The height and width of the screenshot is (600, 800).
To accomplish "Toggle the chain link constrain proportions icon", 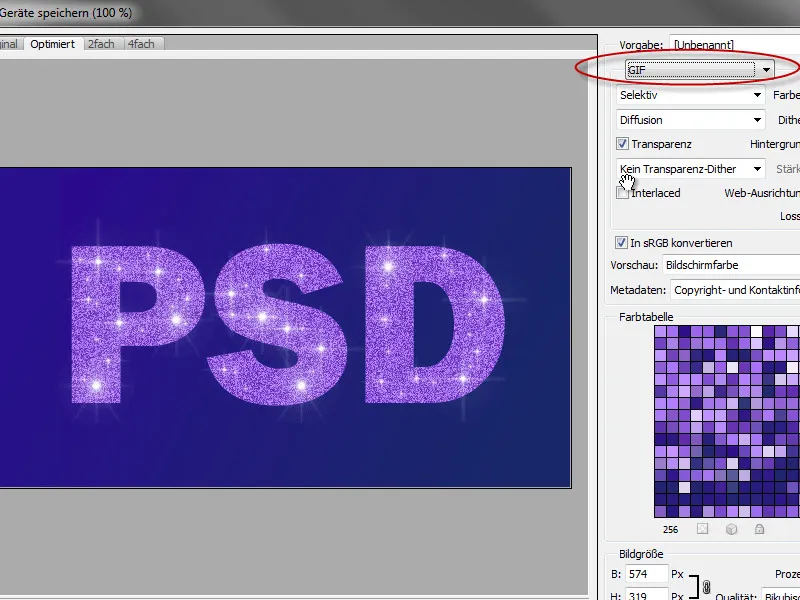I will pos(706,587).
